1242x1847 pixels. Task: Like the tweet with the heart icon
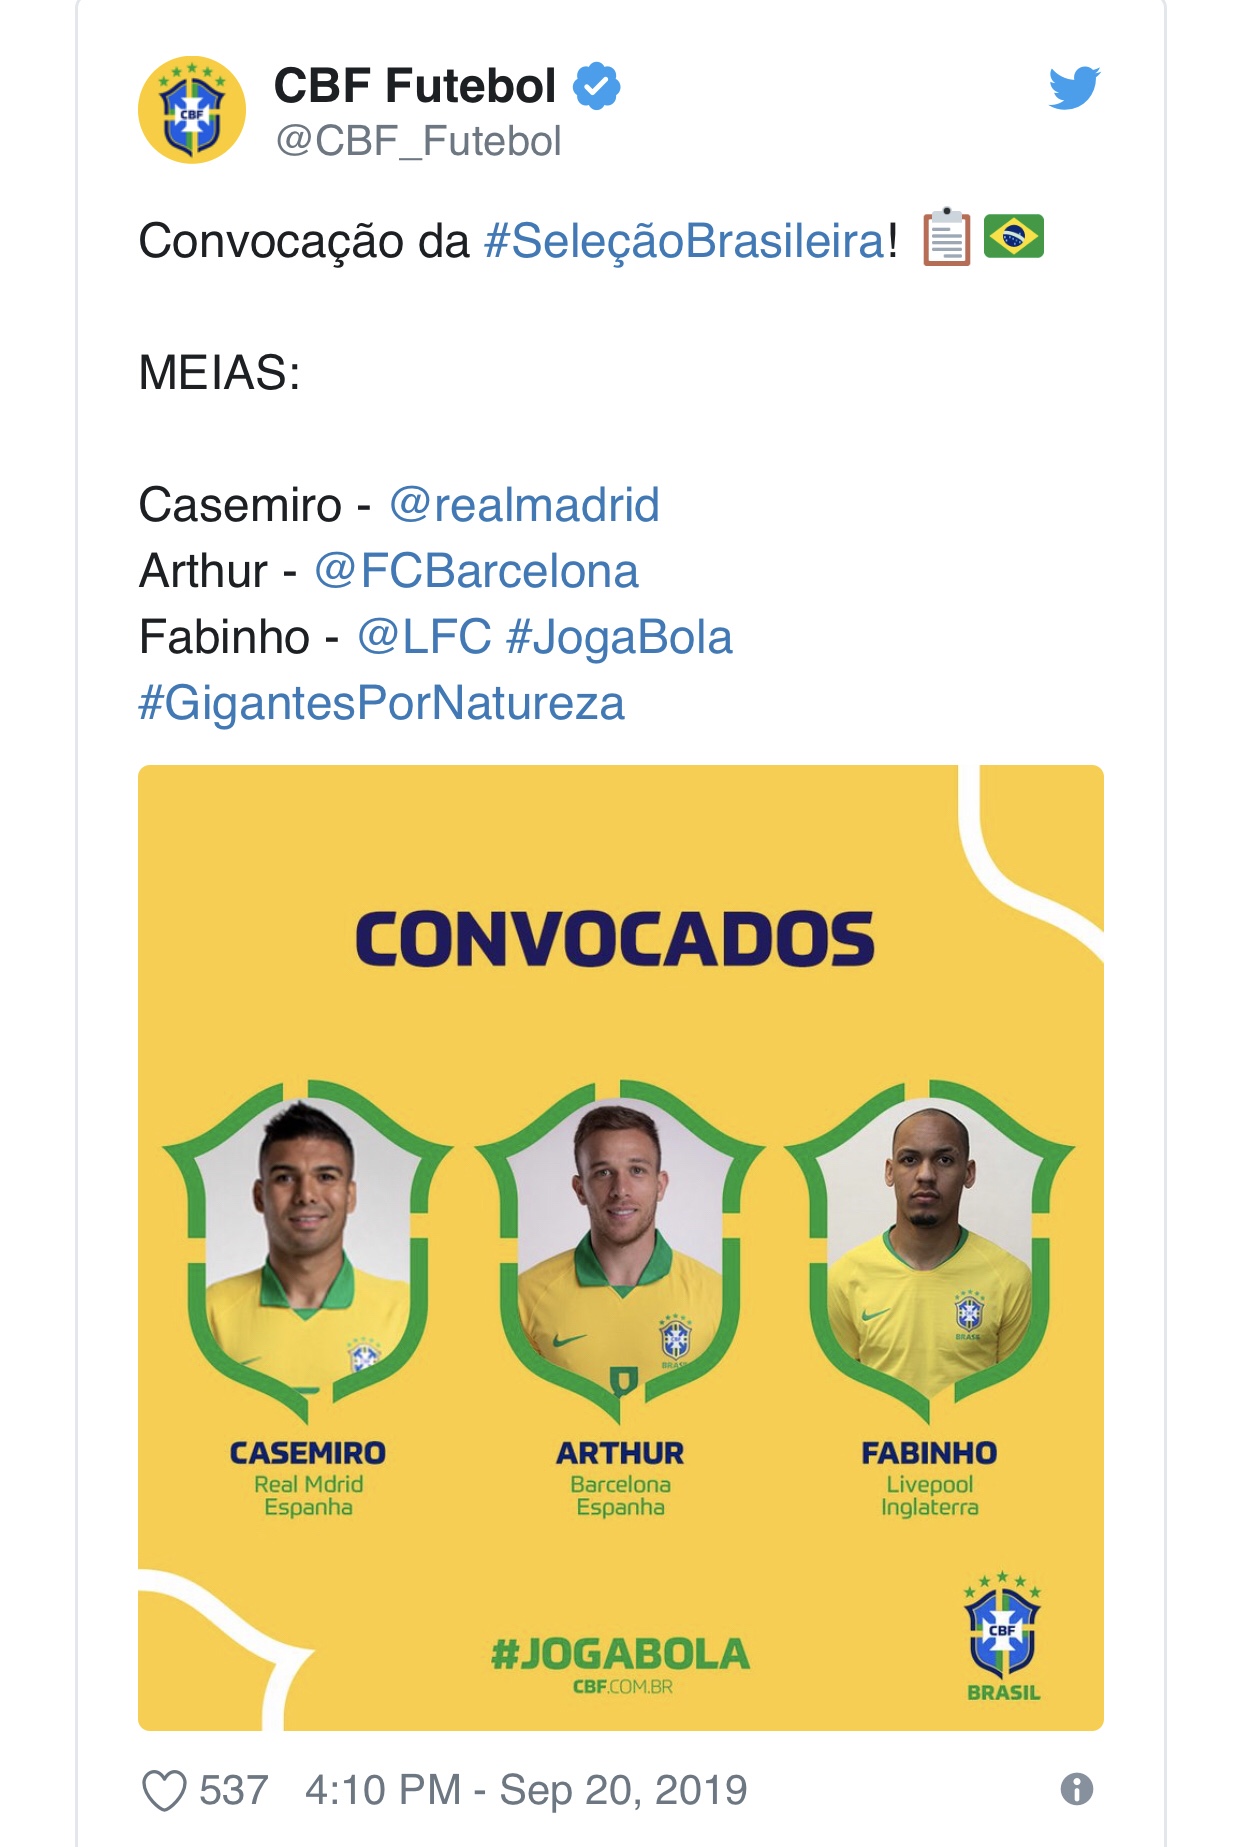164,1790
